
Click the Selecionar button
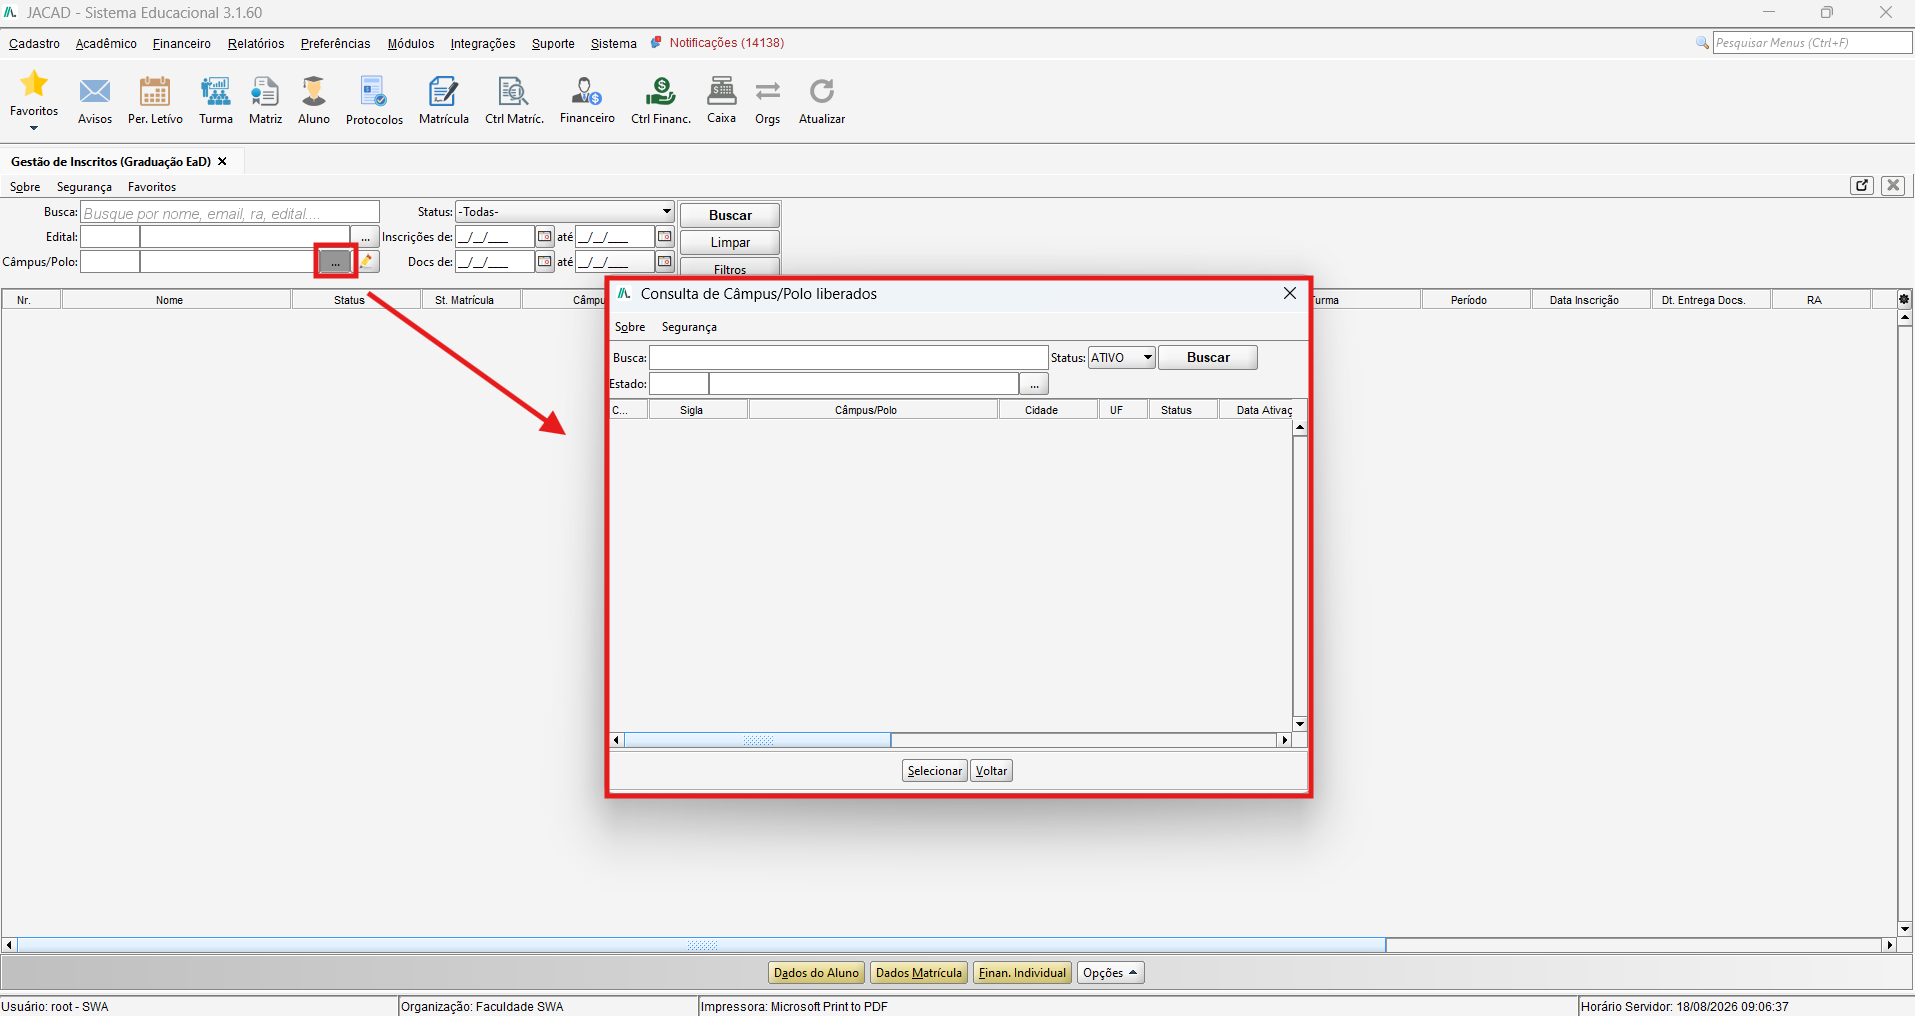click(935, 771)
